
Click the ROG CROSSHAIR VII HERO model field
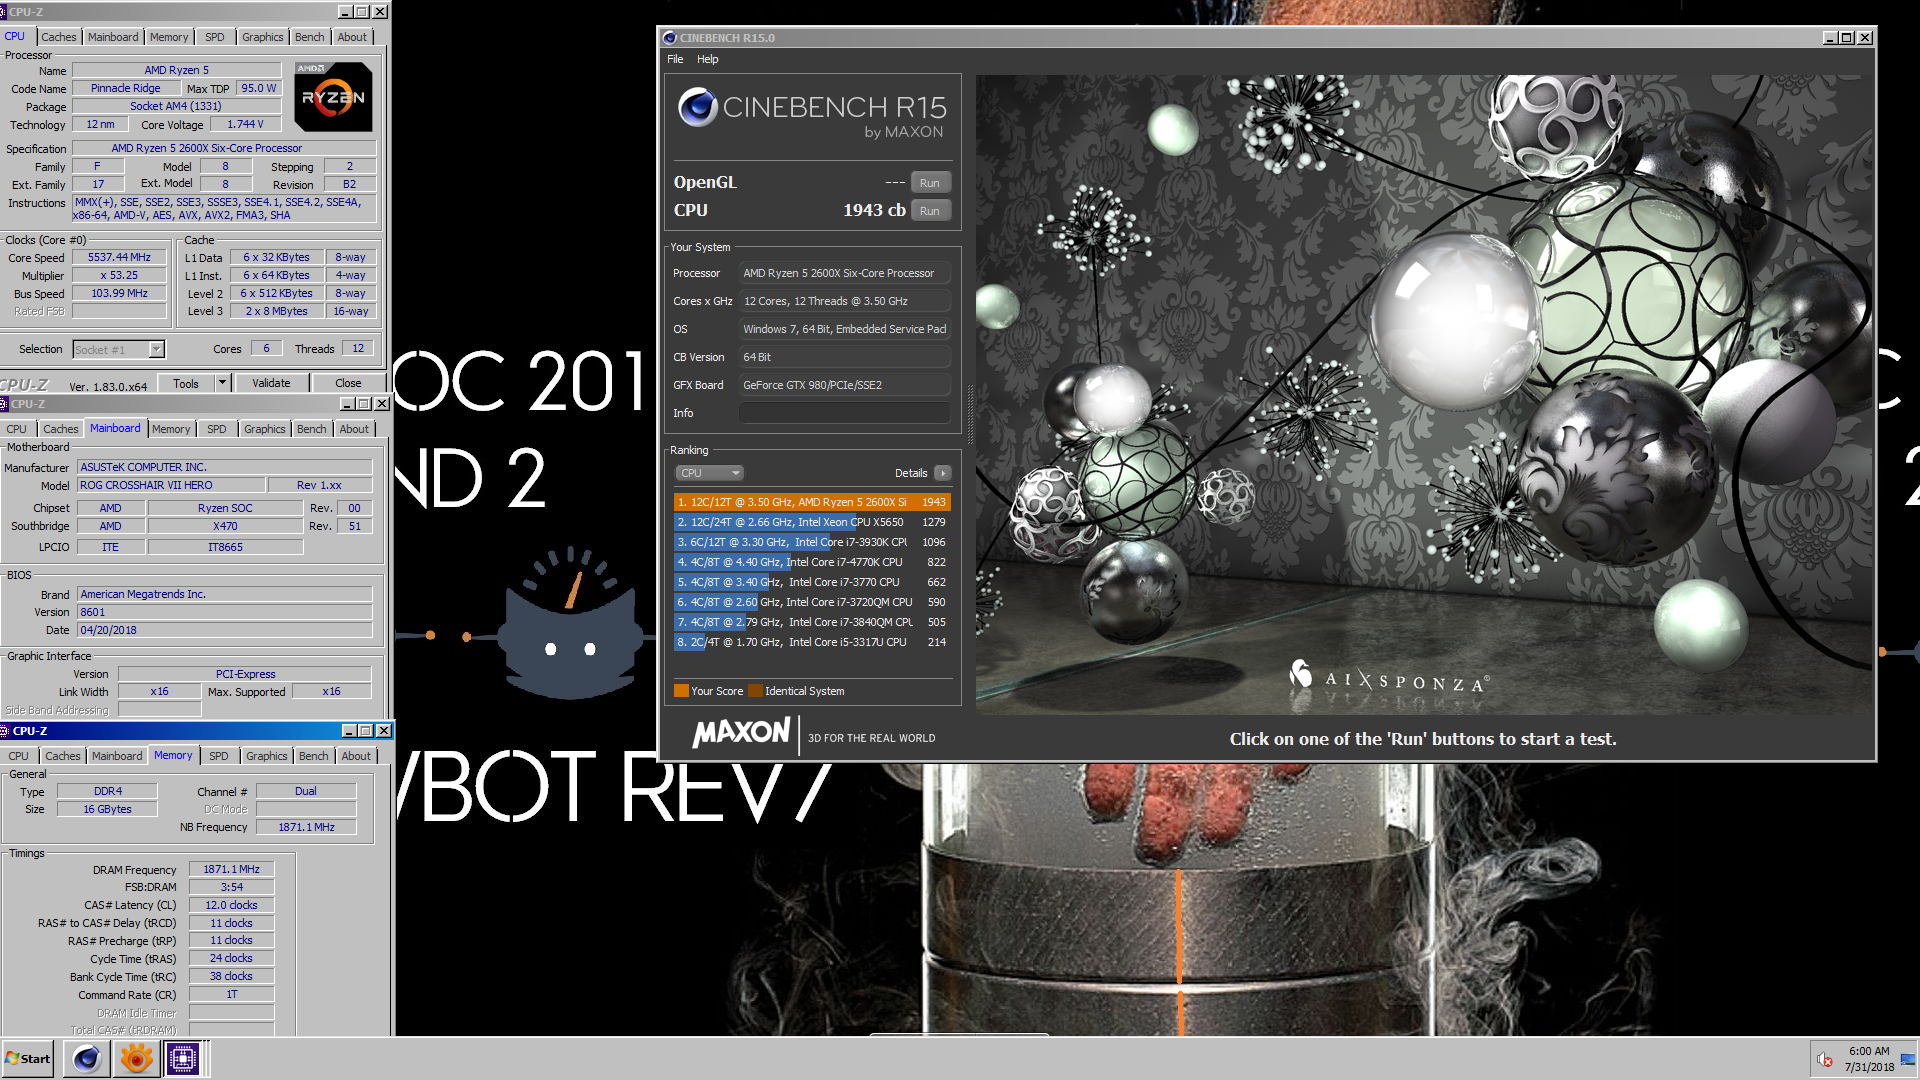click(170, 485)
